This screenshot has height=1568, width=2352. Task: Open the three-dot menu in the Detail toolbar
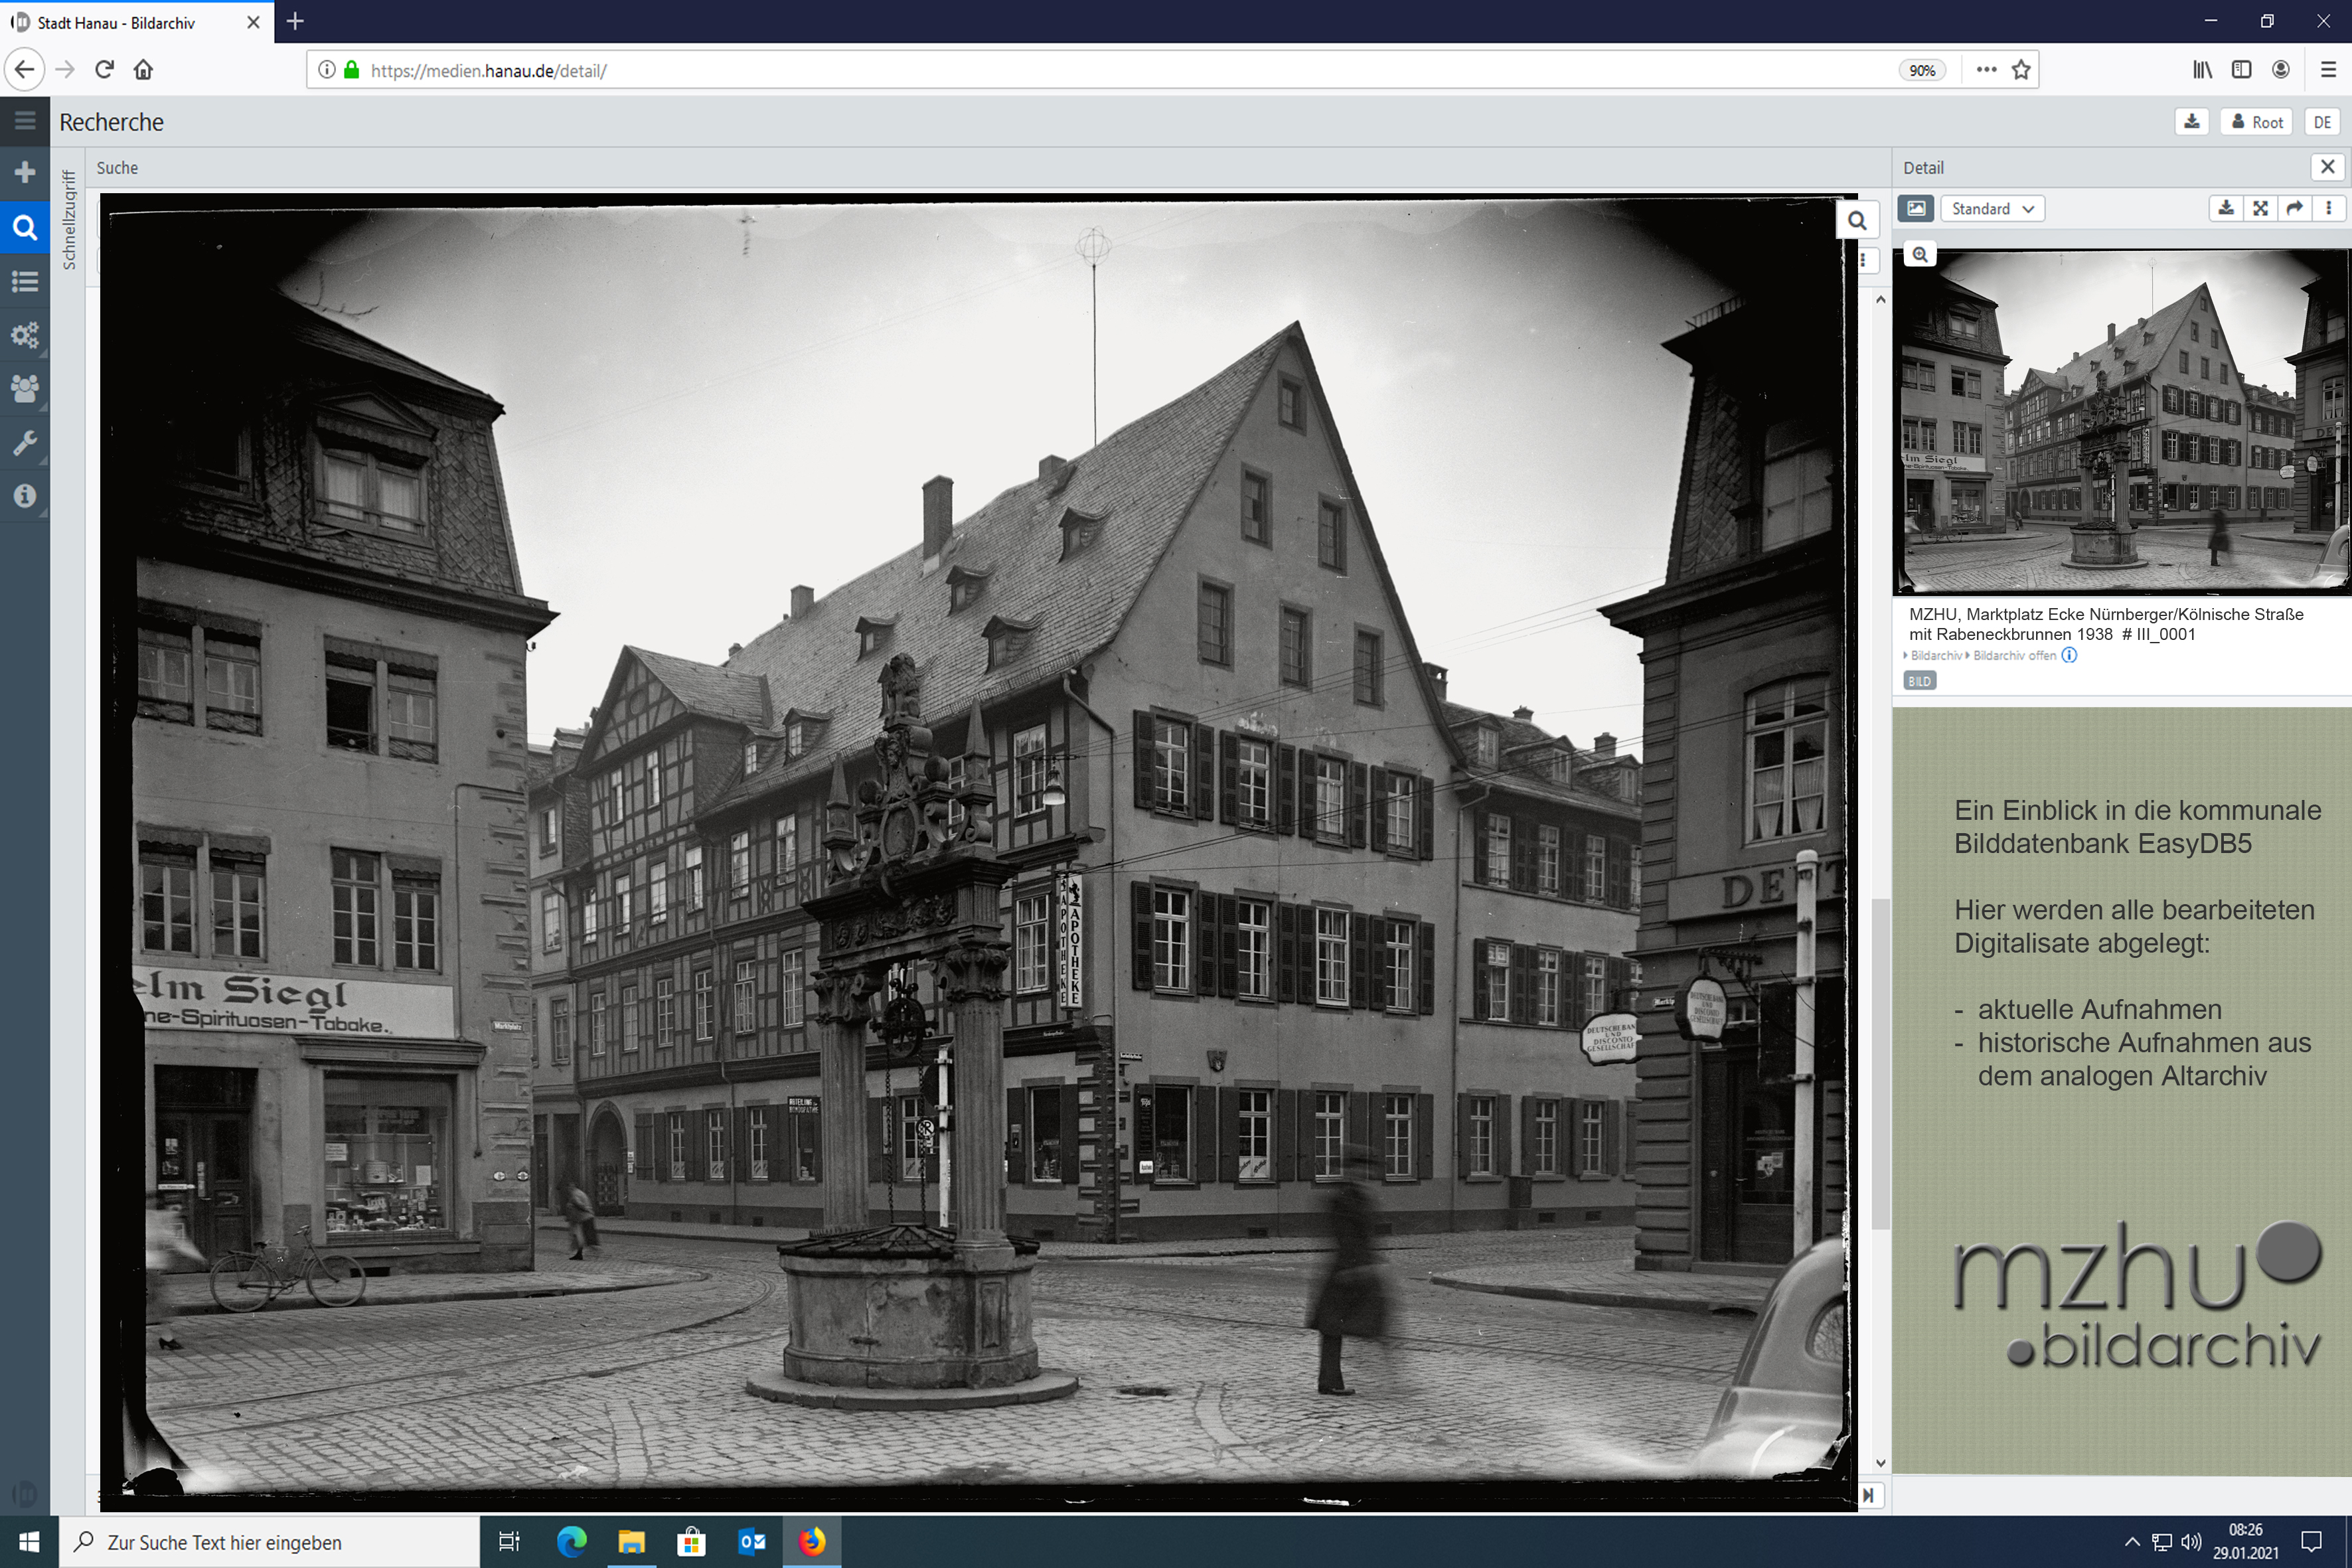tap(2329, 208)
